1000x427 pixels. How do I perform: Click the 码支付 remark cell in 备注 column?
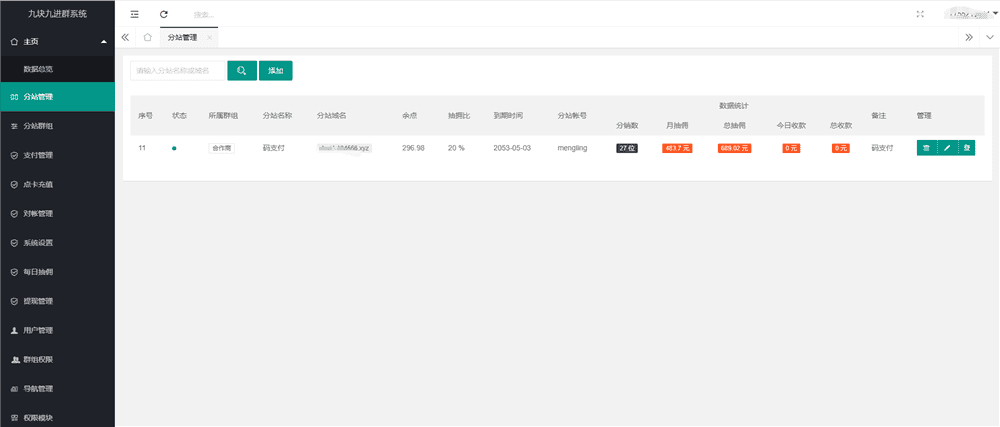[x=882, y=148]
